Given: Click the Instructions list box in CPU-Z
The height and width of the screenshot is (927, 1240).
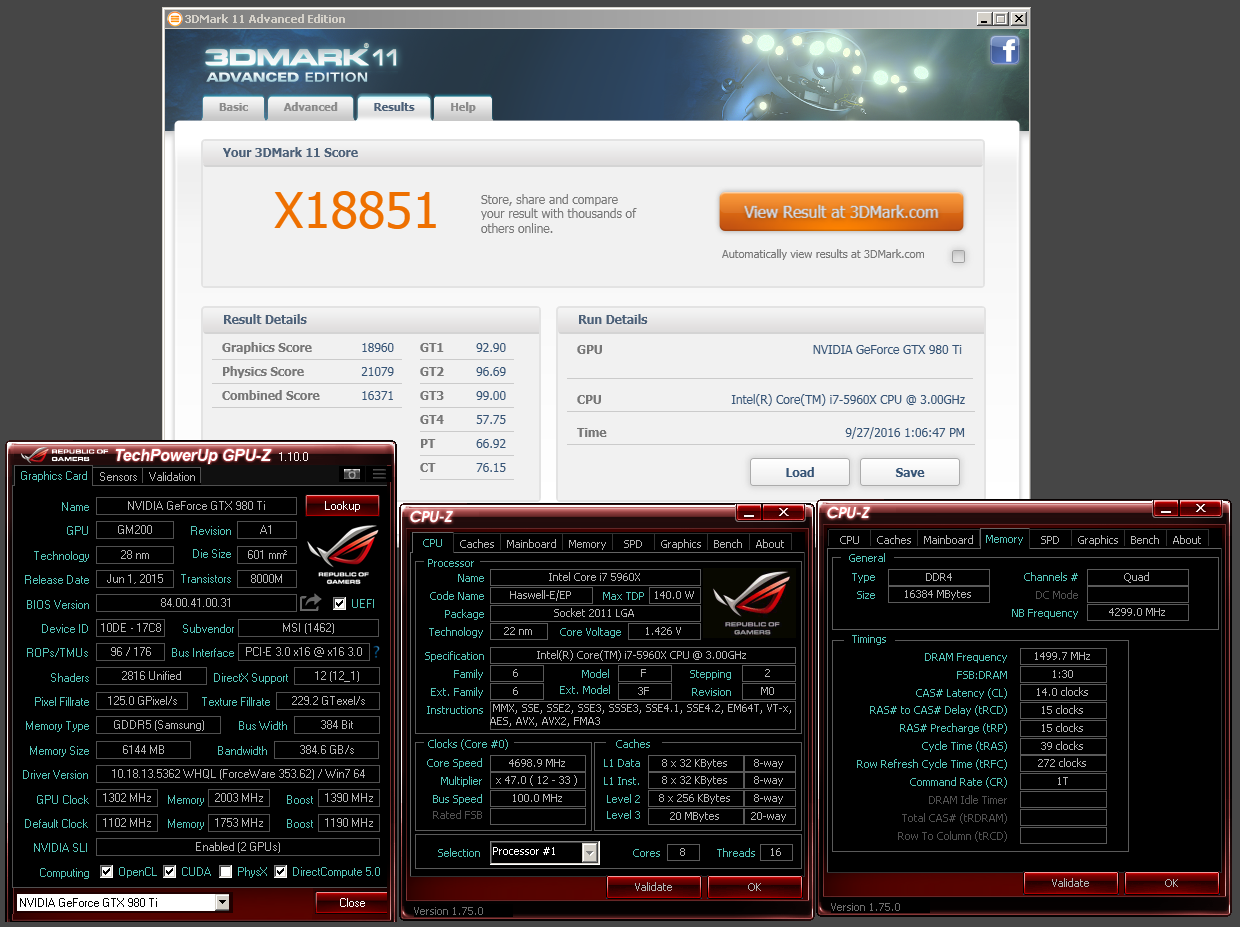Looking at the screenshot, I should click(642, 715).
